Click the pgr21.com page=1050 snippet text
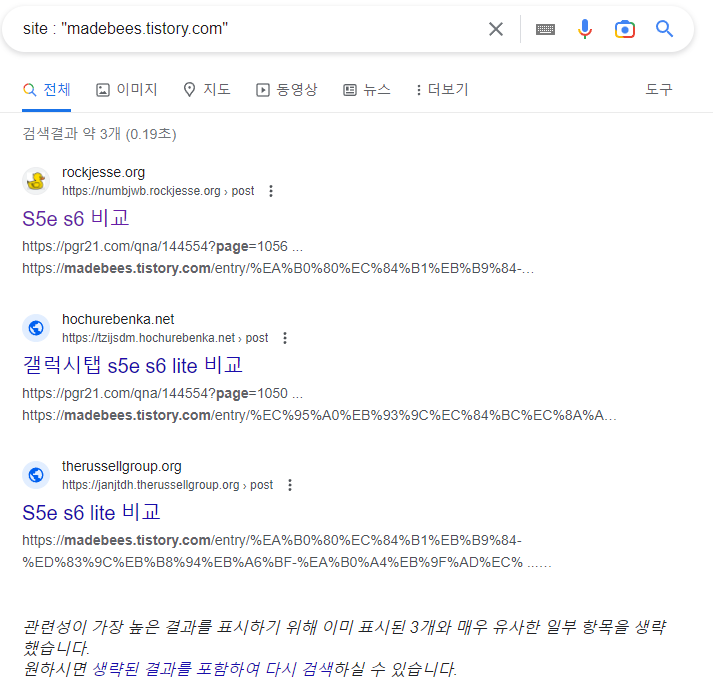Image resolution: width=713 pixels, height=686 pixels. 162,393
